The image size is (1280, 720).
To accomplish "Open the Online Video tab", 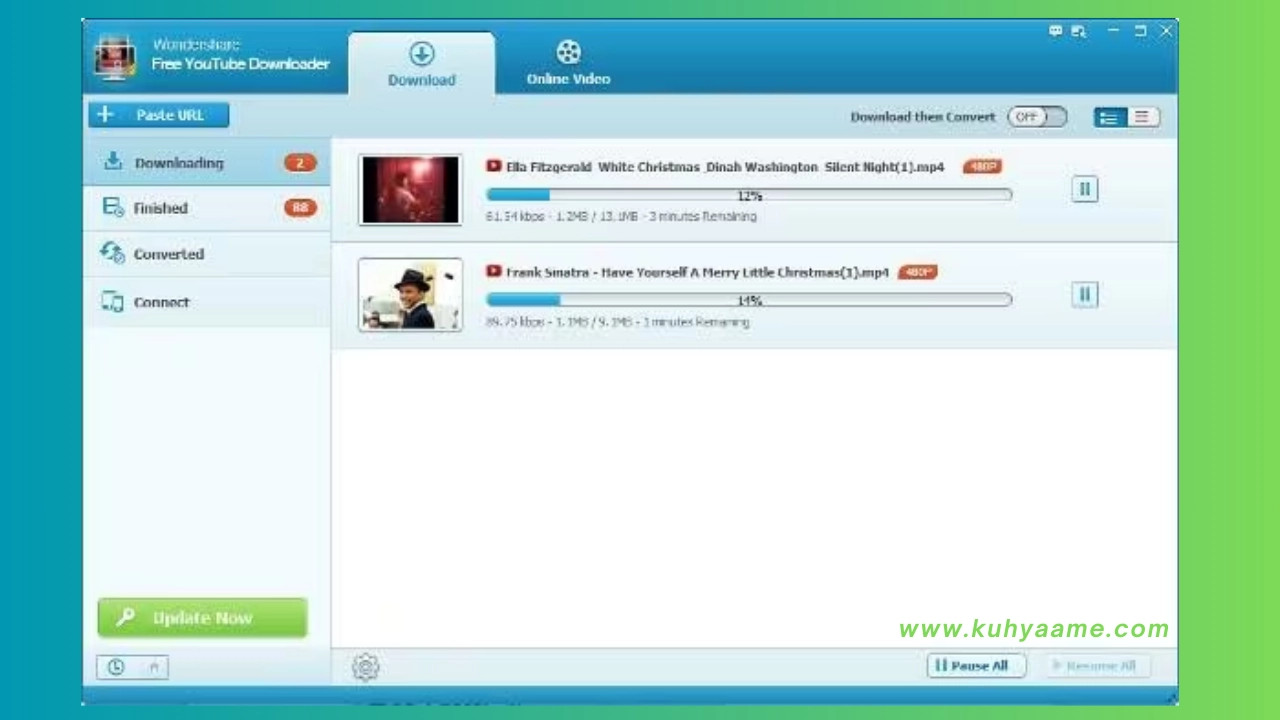I will (x=568, y=64).
